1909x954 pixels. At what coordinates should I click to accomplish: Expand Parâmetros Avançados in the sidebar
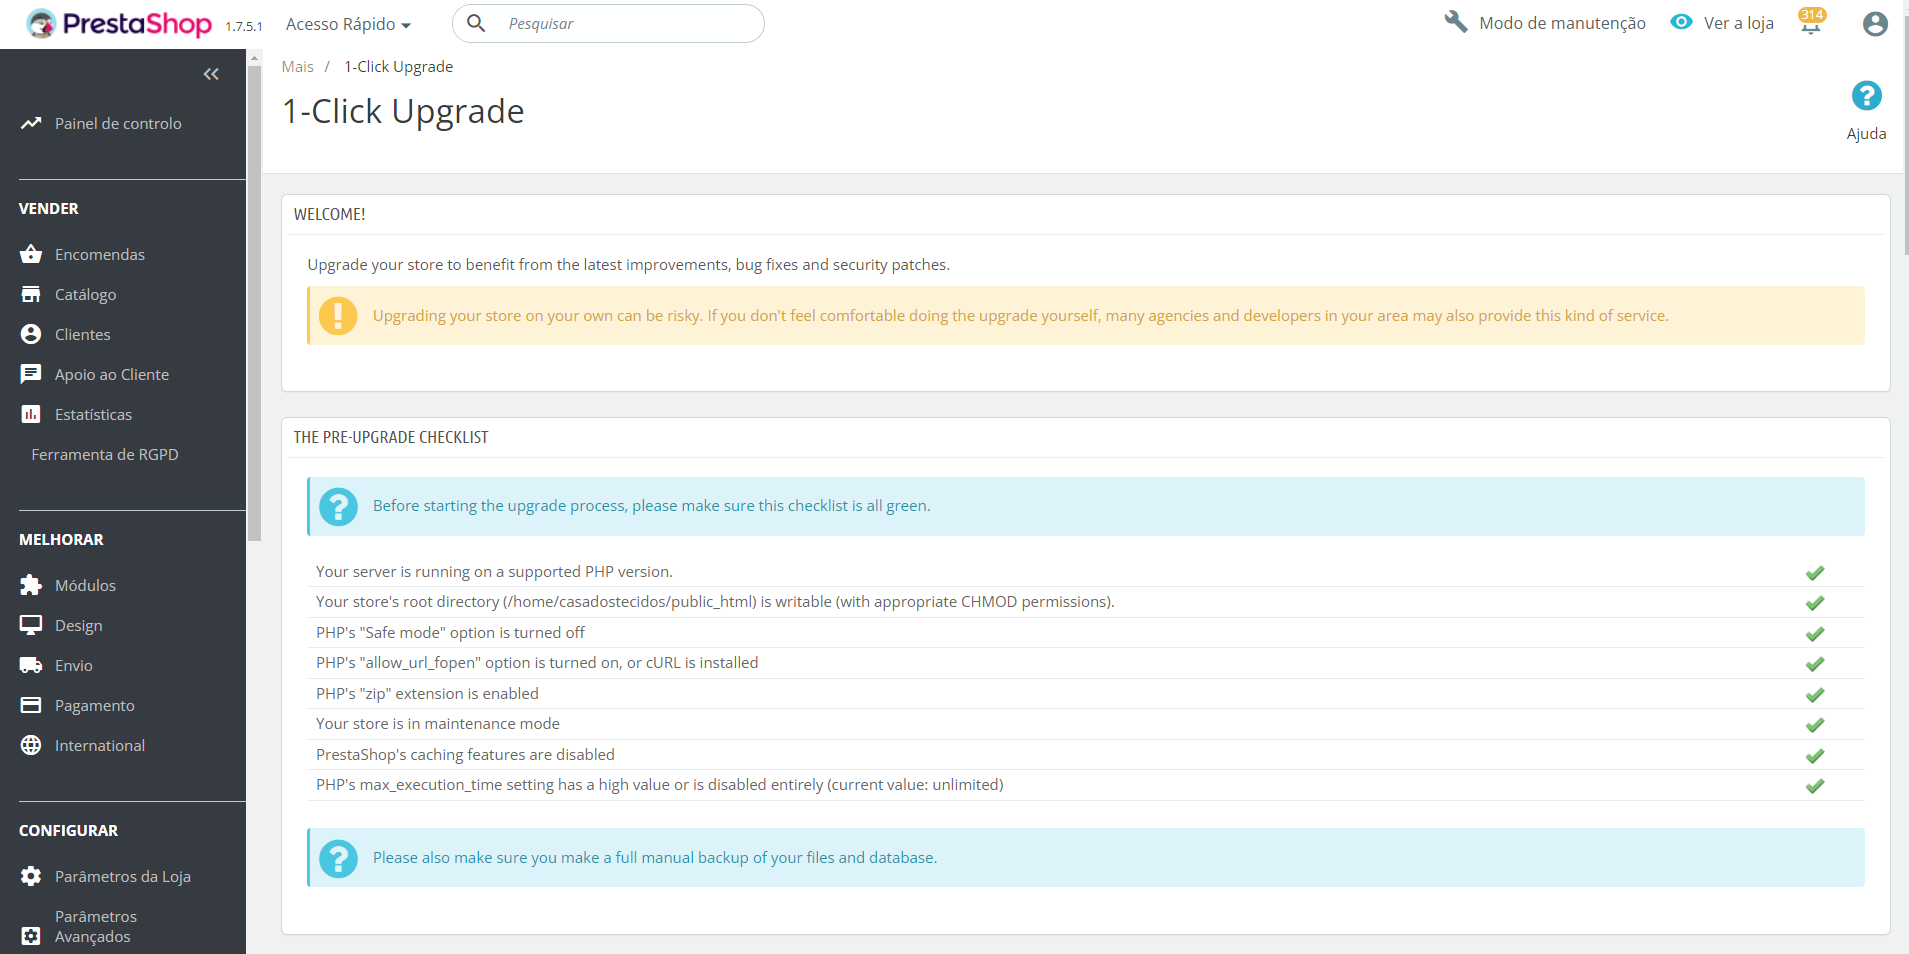pos(96,925)
